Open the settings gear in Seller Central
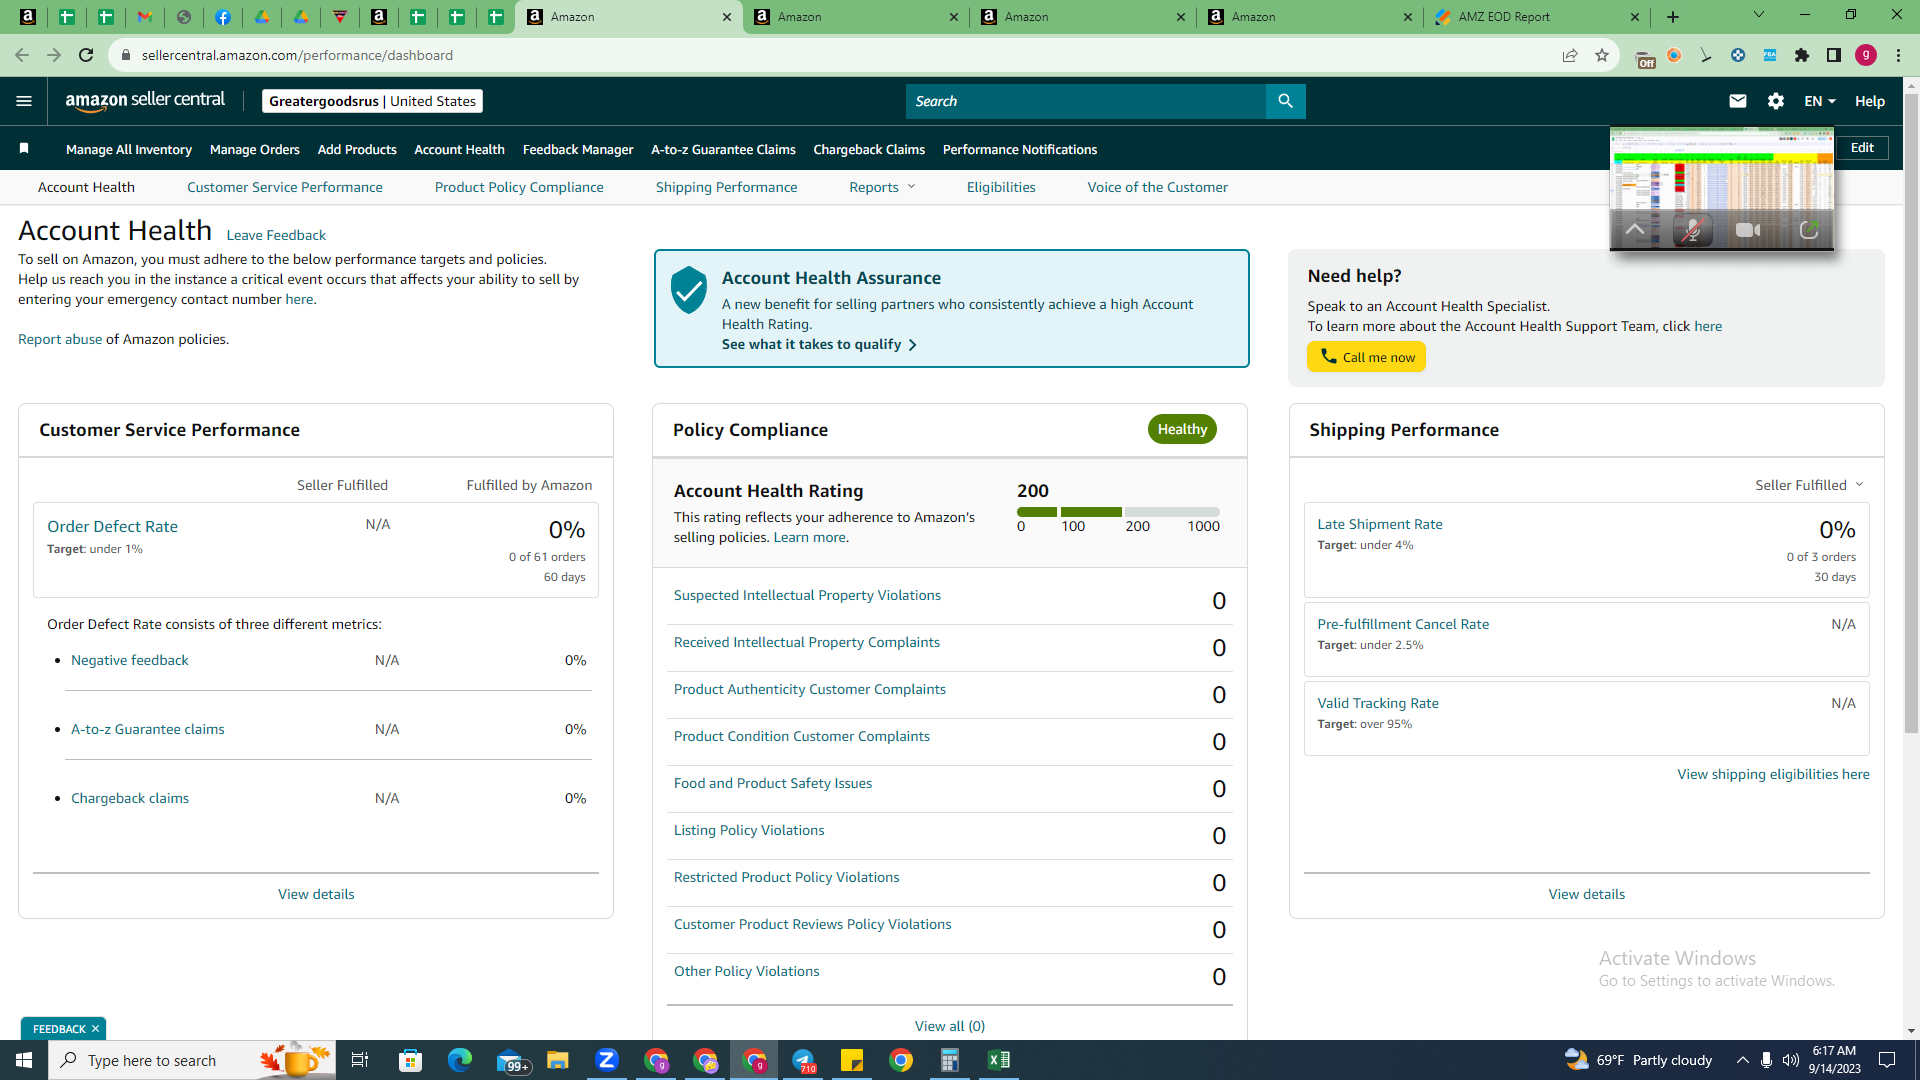This screenshot has width=1920, height=1080. pyautogui.click(x=1776, y=101)
